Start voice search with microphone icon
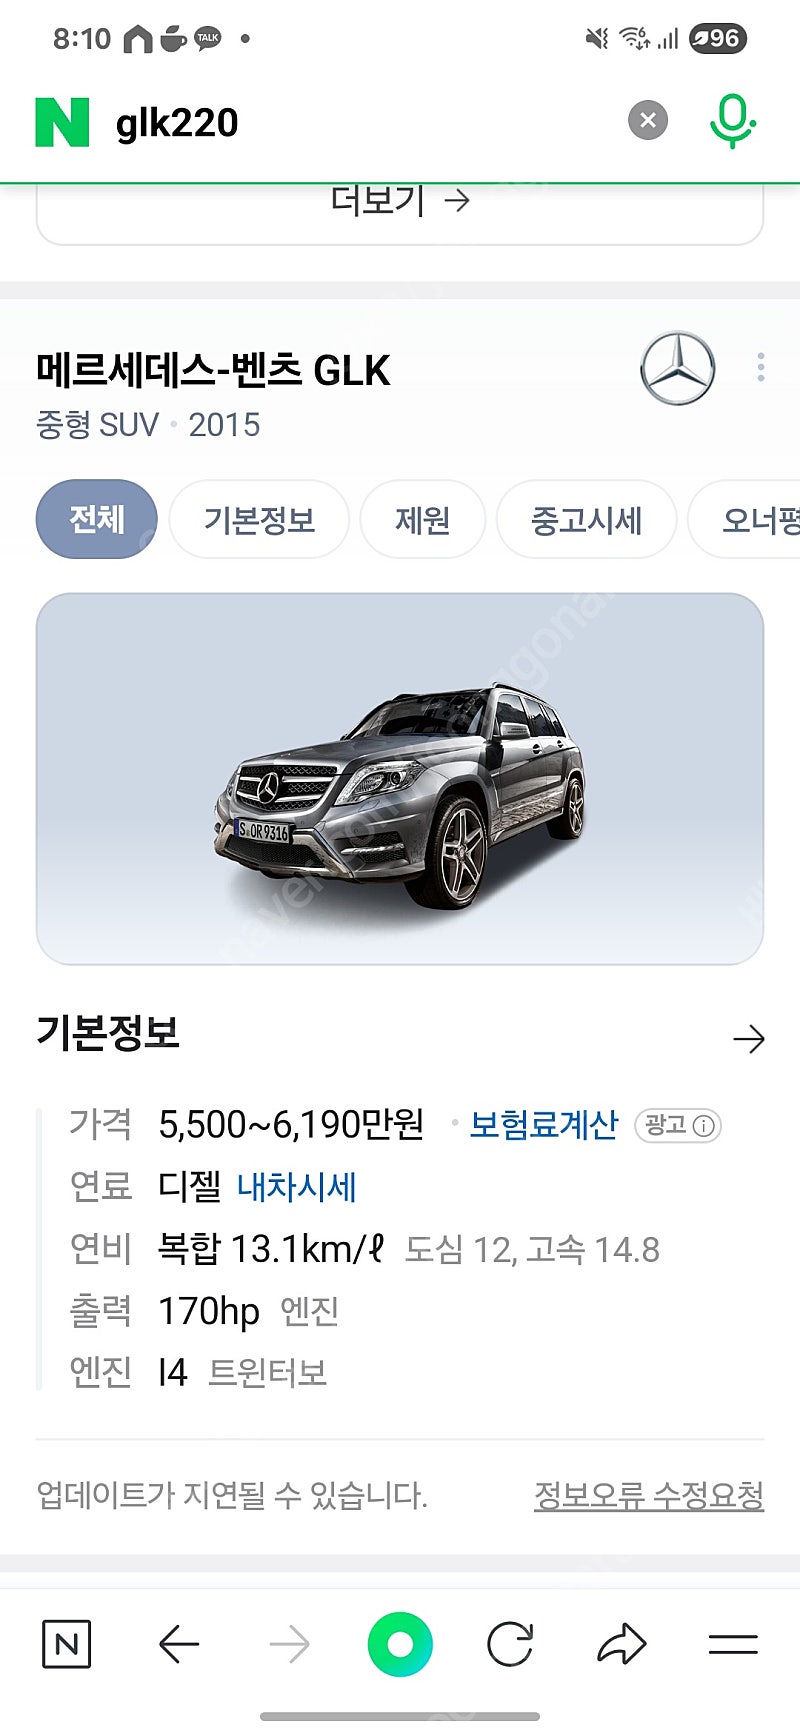This screenshot has width=800, height=1733. click(732, 121)
